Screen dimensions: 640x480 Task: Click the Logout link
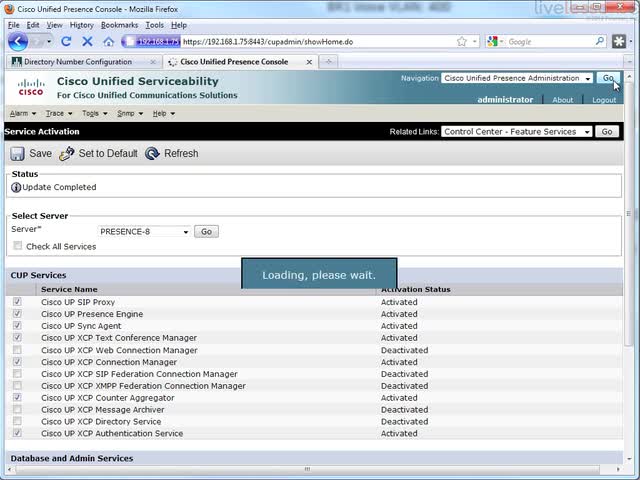pyautogui.click(x=604, y=100)
